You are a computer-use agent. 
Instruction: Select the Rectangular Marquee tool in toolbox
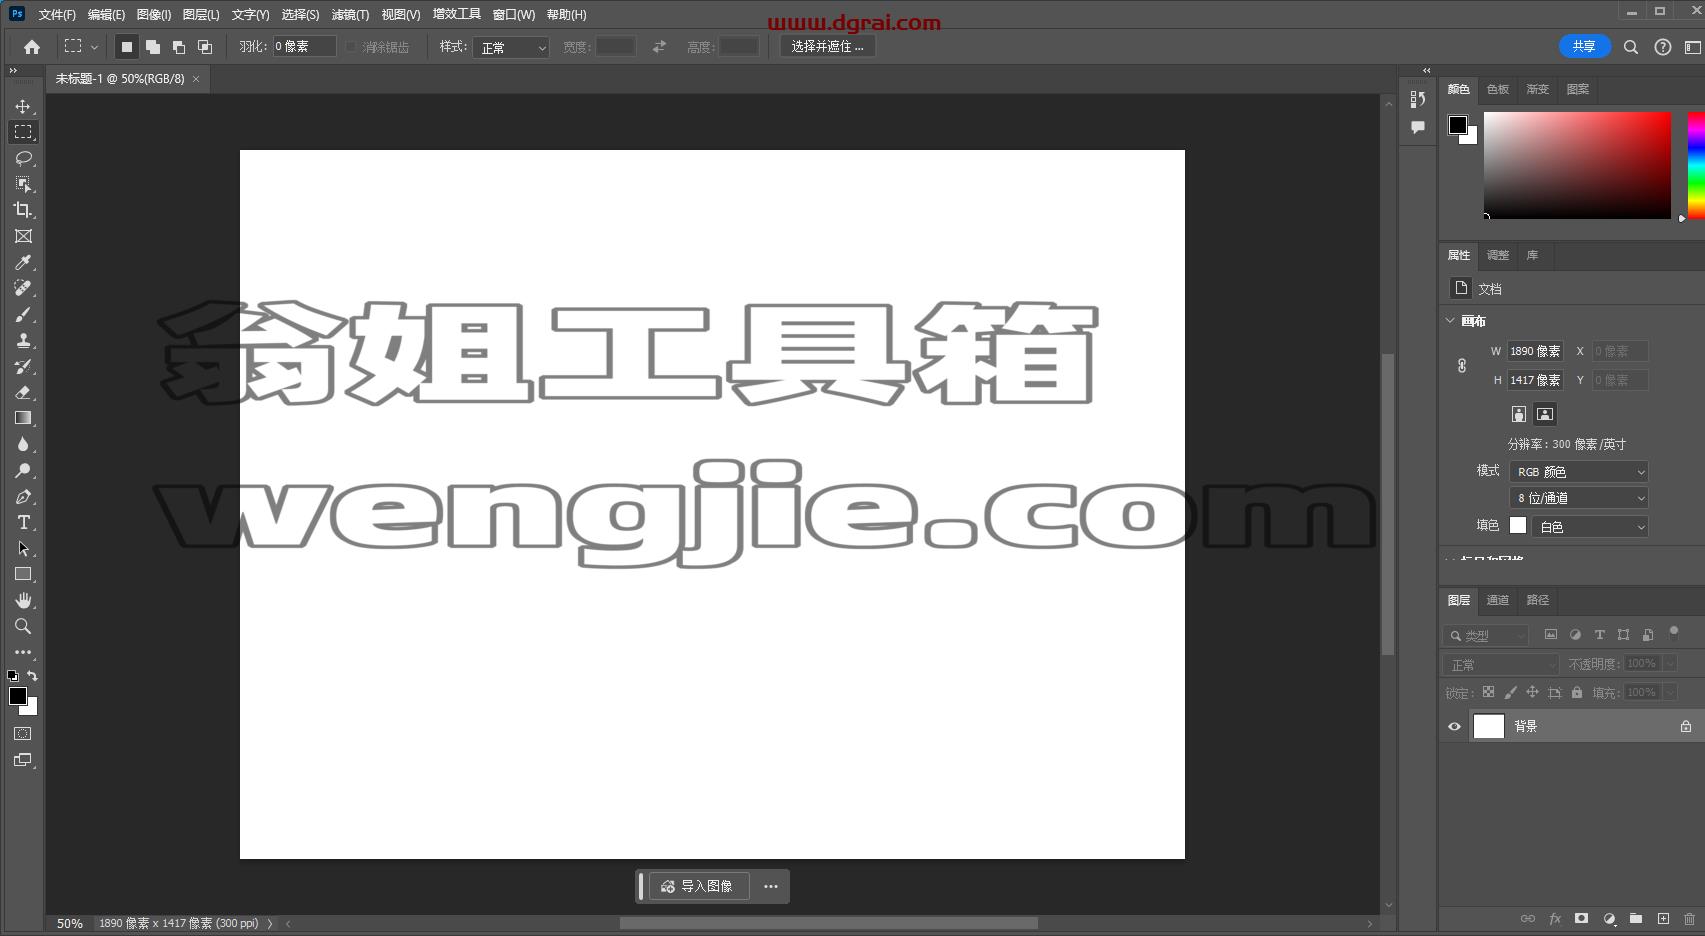[23, 132]
